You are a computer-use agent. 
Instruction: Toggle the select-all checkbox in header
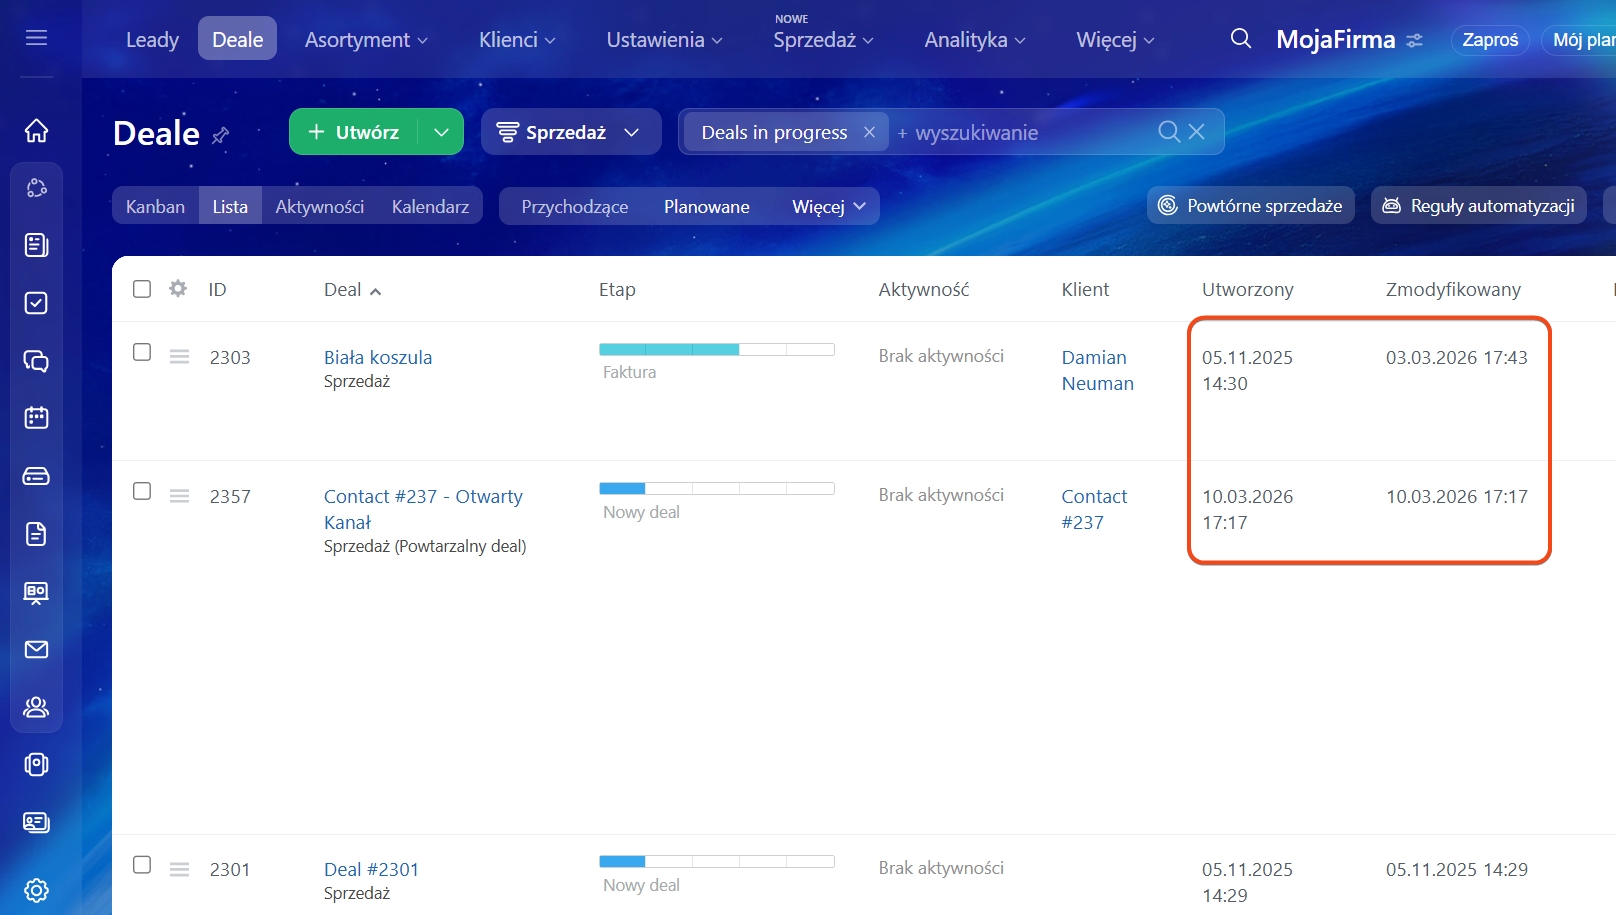[142, 289]
